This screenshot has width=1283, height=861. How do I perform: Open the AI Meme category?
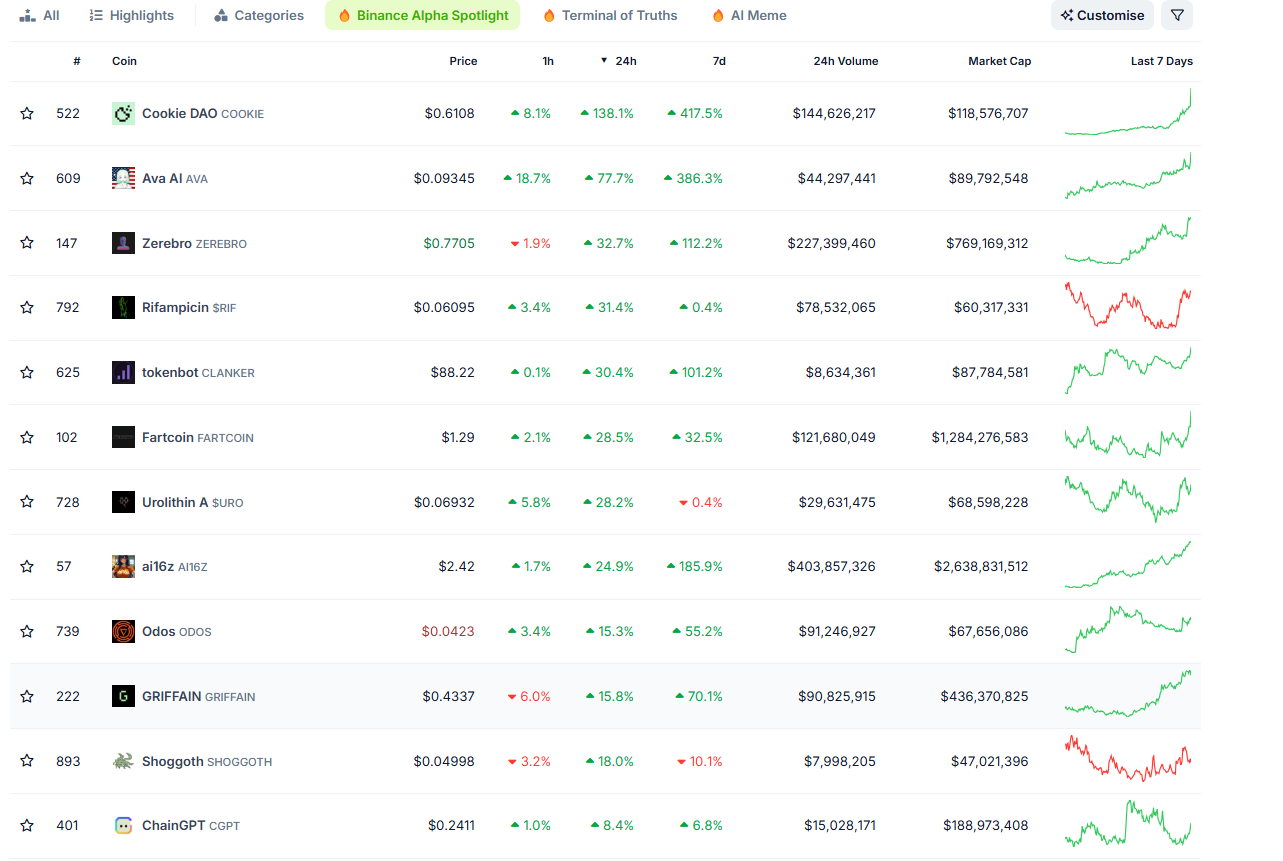(749, 15)
